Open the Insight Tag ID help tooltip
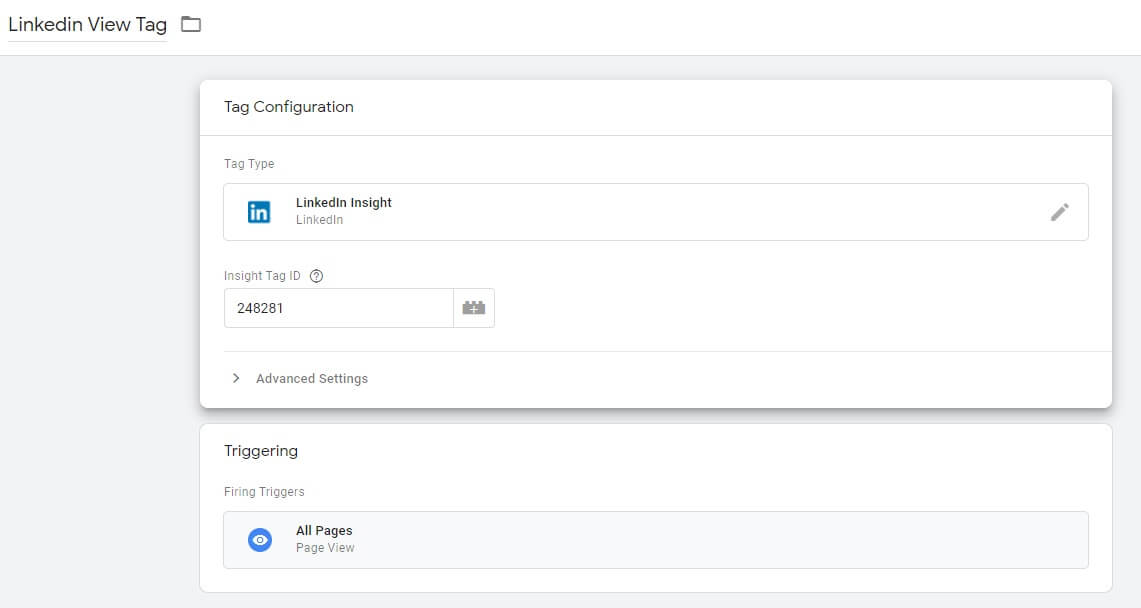 point(317,276)
